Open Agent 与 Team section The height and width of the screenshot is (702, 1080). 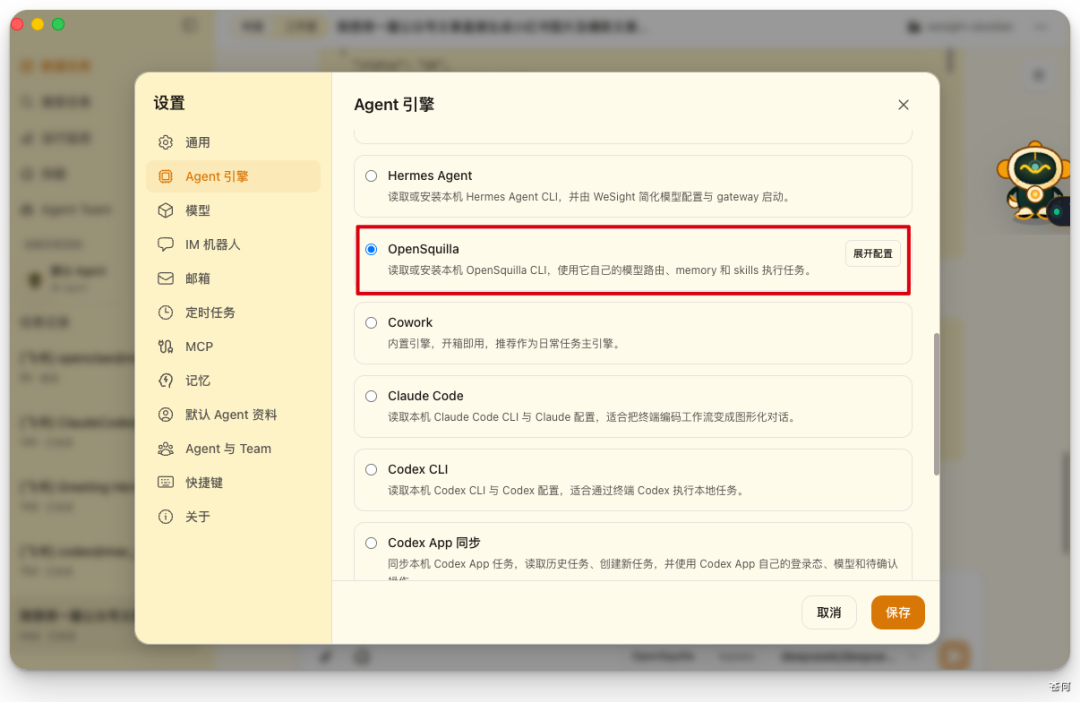click(233, 448)
